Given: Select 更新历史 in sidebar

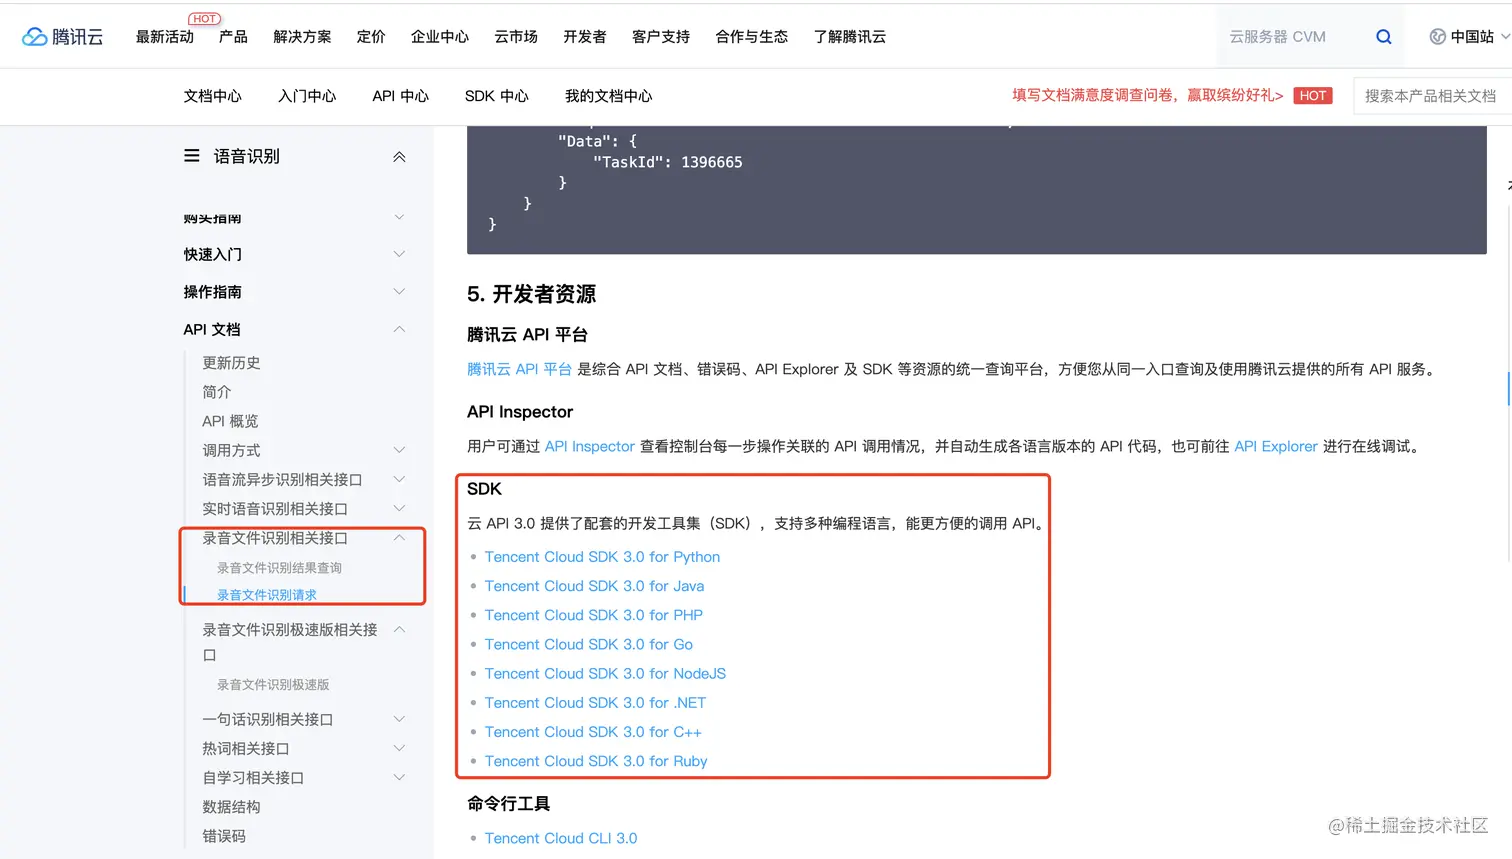Looking at the screenshot, I should click(x=231, y=363).
